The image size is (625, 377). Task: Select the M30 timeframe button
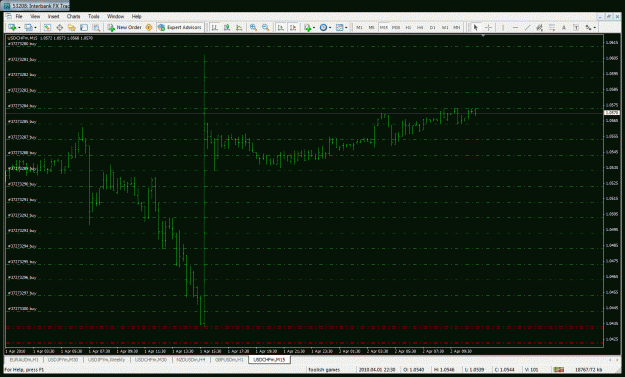click(396, 27)
